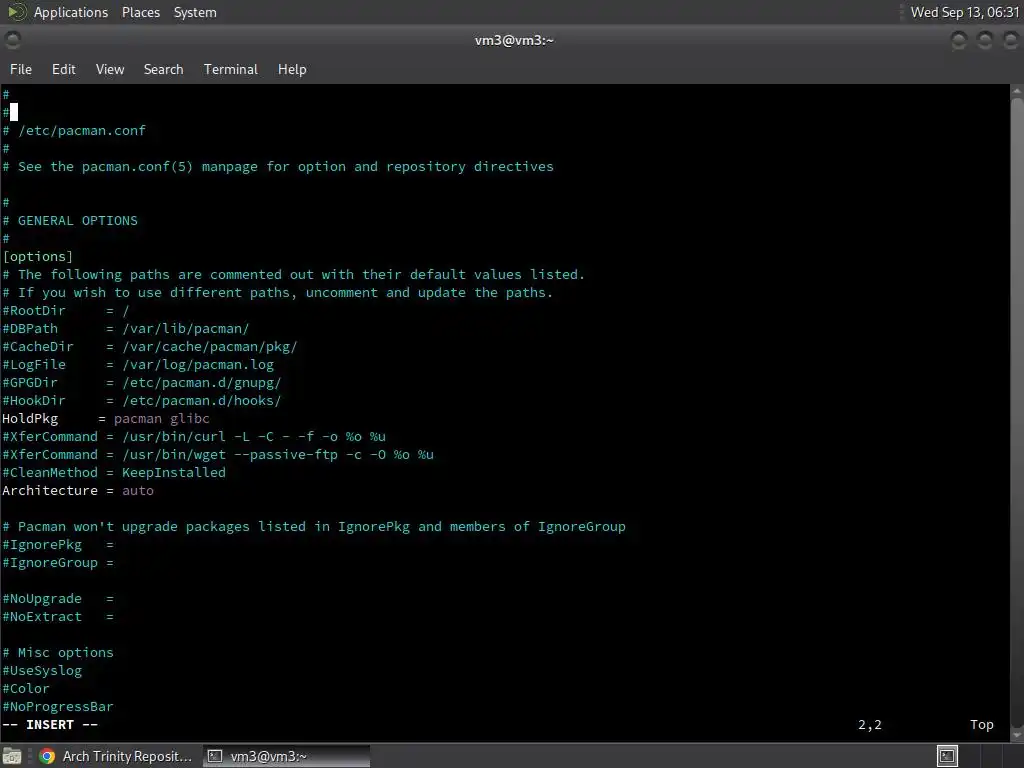Click the terminal icon beside vm3@vm3:~ taskbar entry

(x=215, y=756)
